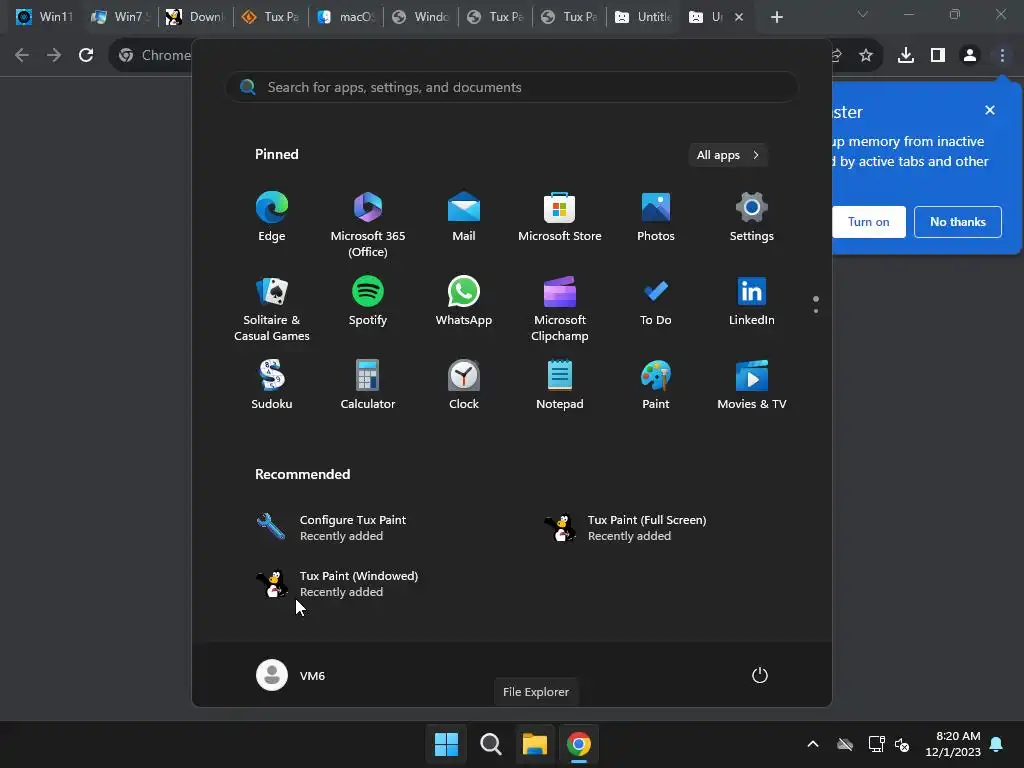The image size is (1024, 768).
Task: Go back in Chrome
Action: 22,56
